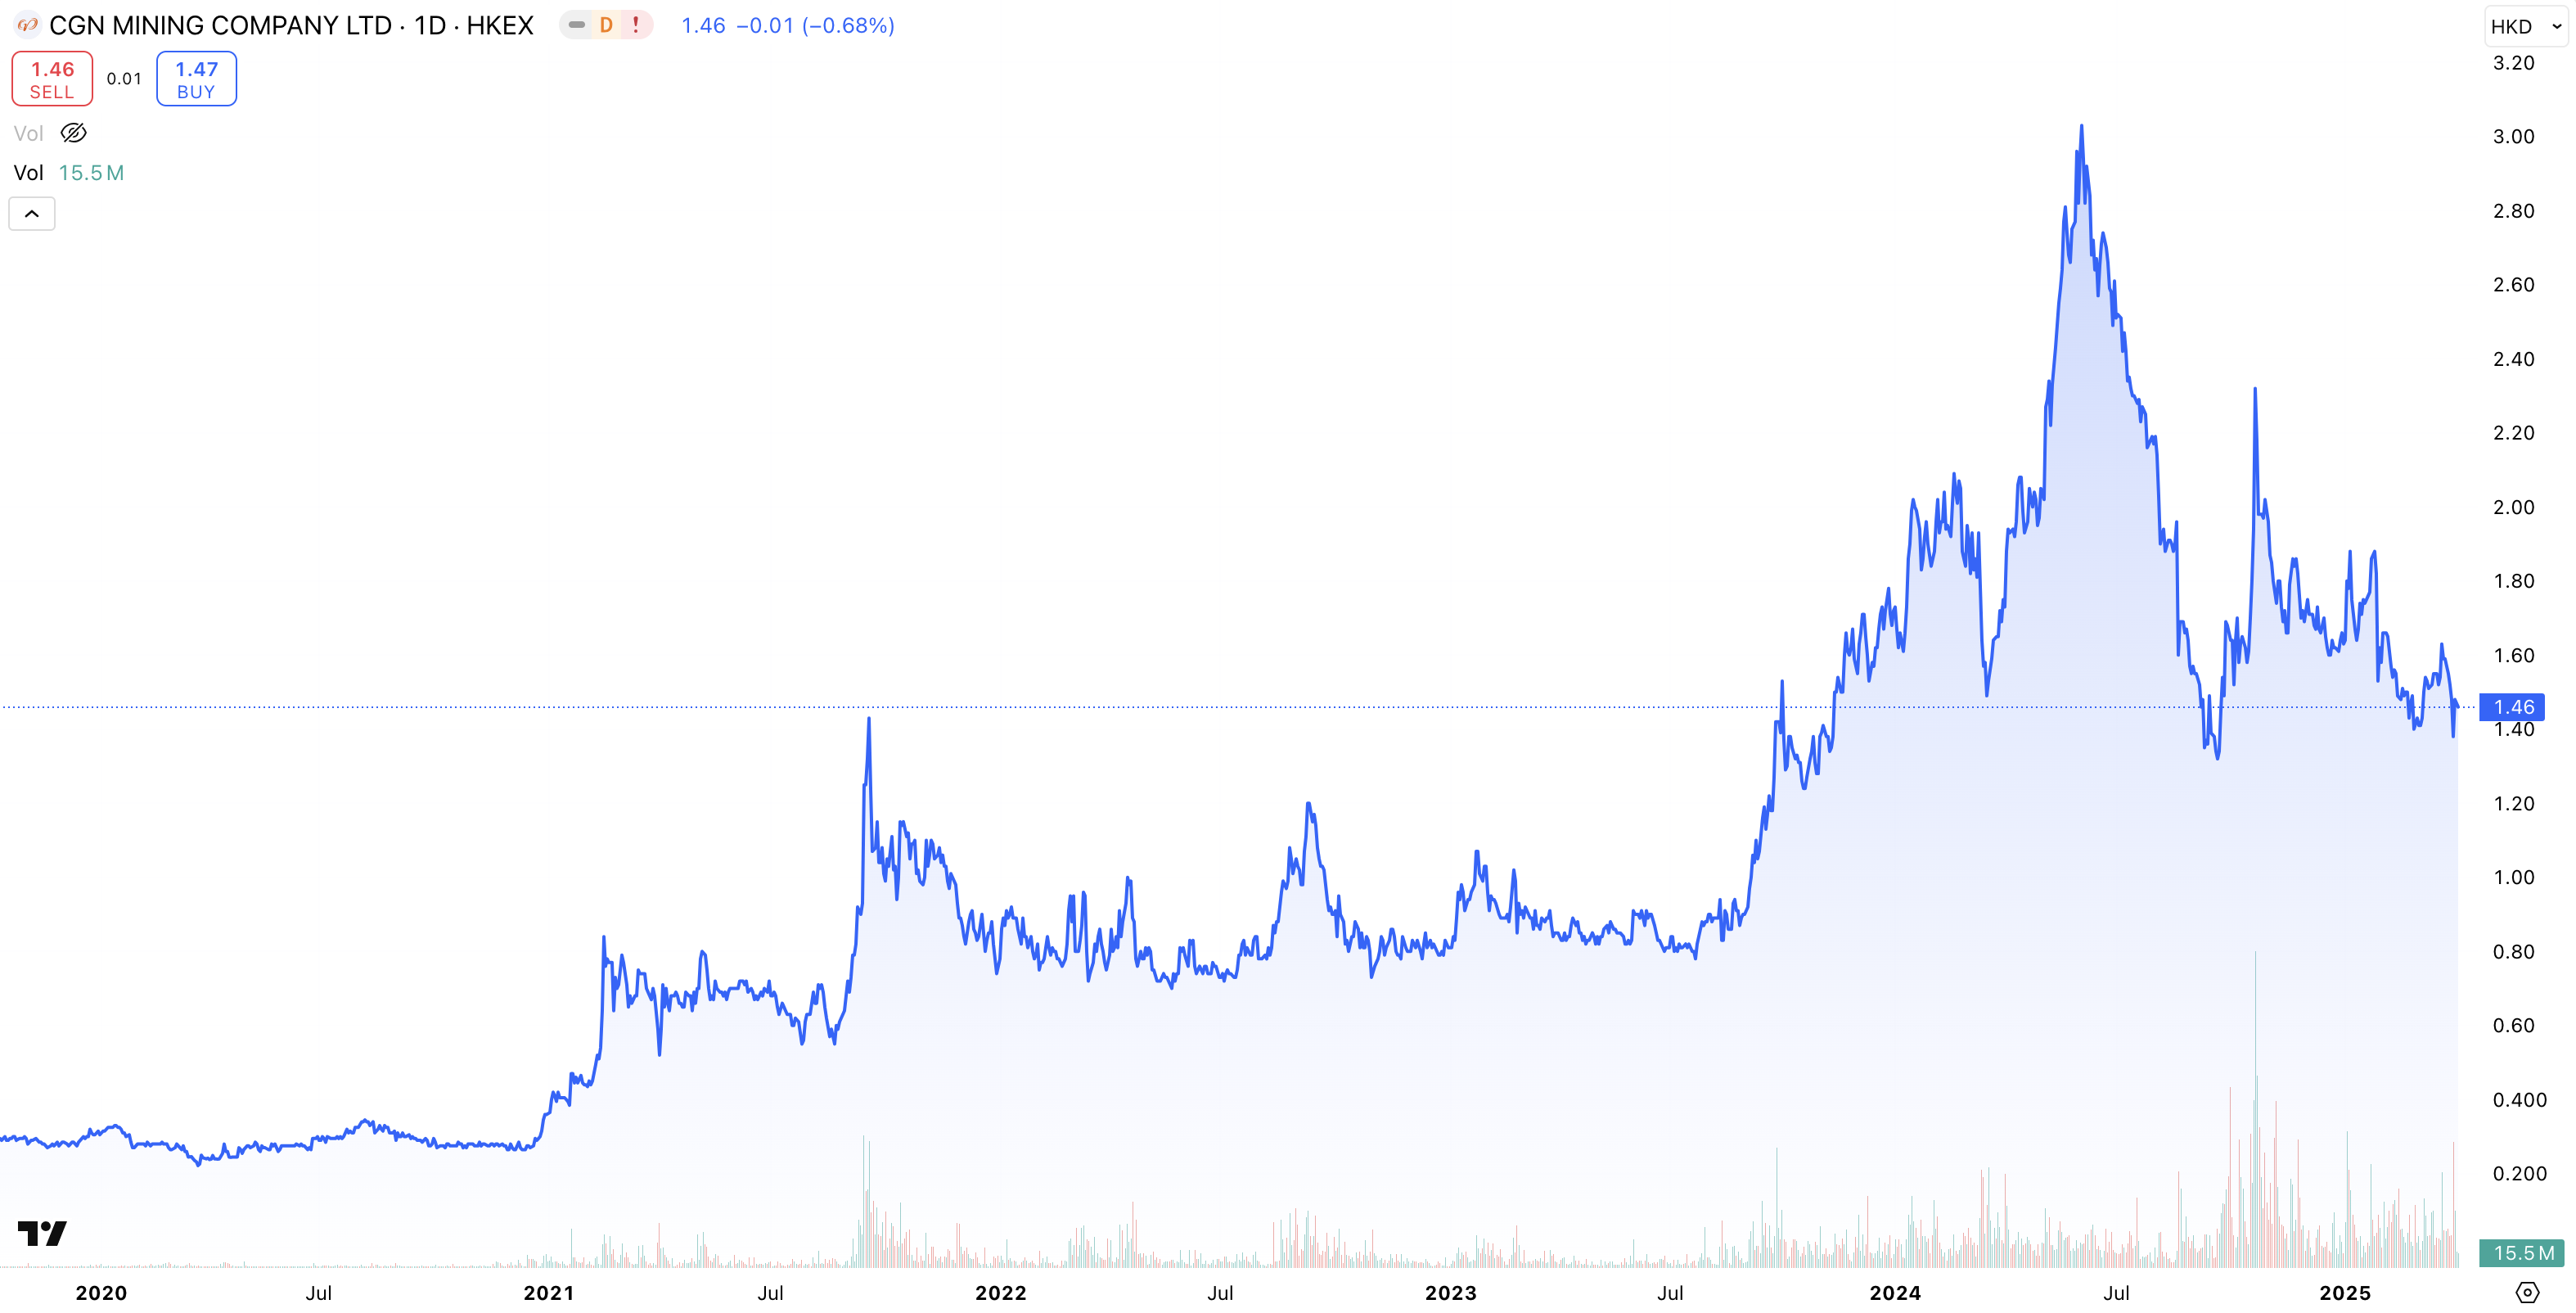Collapse the indicator legend with chevron button
Viewport: 2576px width, 1313px height.
pos(32,214)
